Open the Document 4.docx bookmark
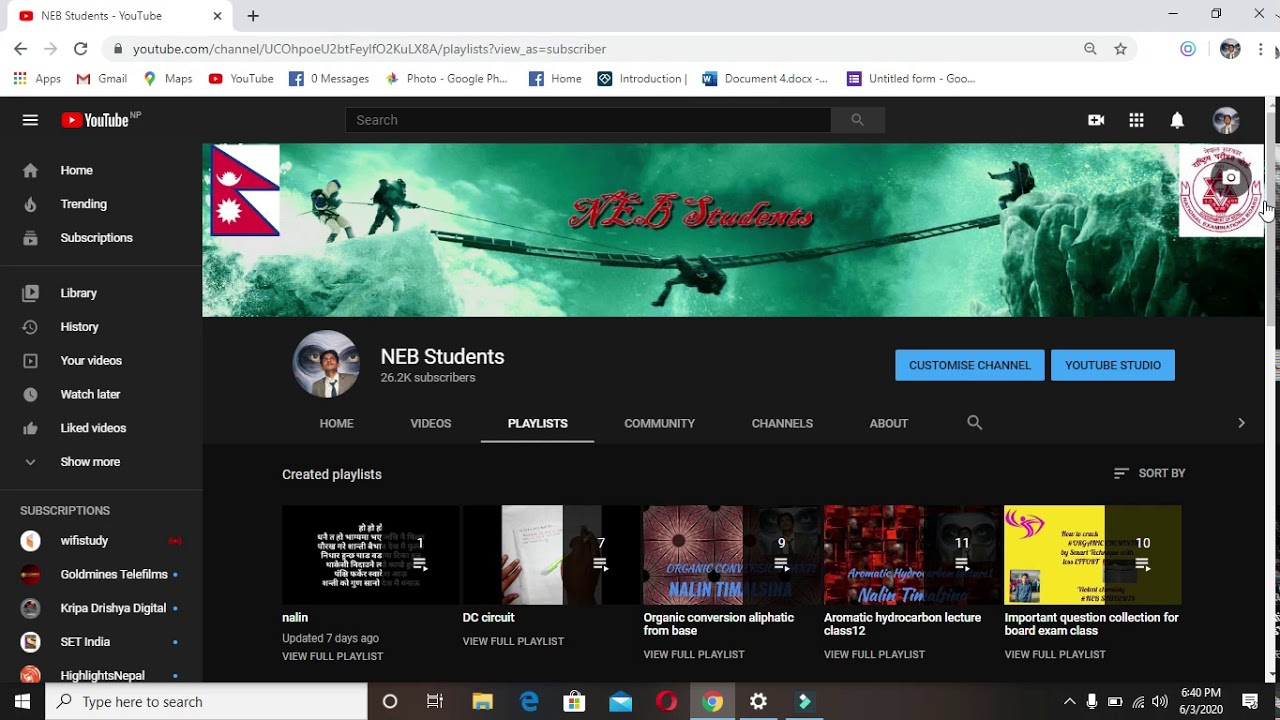 (x=765, y=79)
